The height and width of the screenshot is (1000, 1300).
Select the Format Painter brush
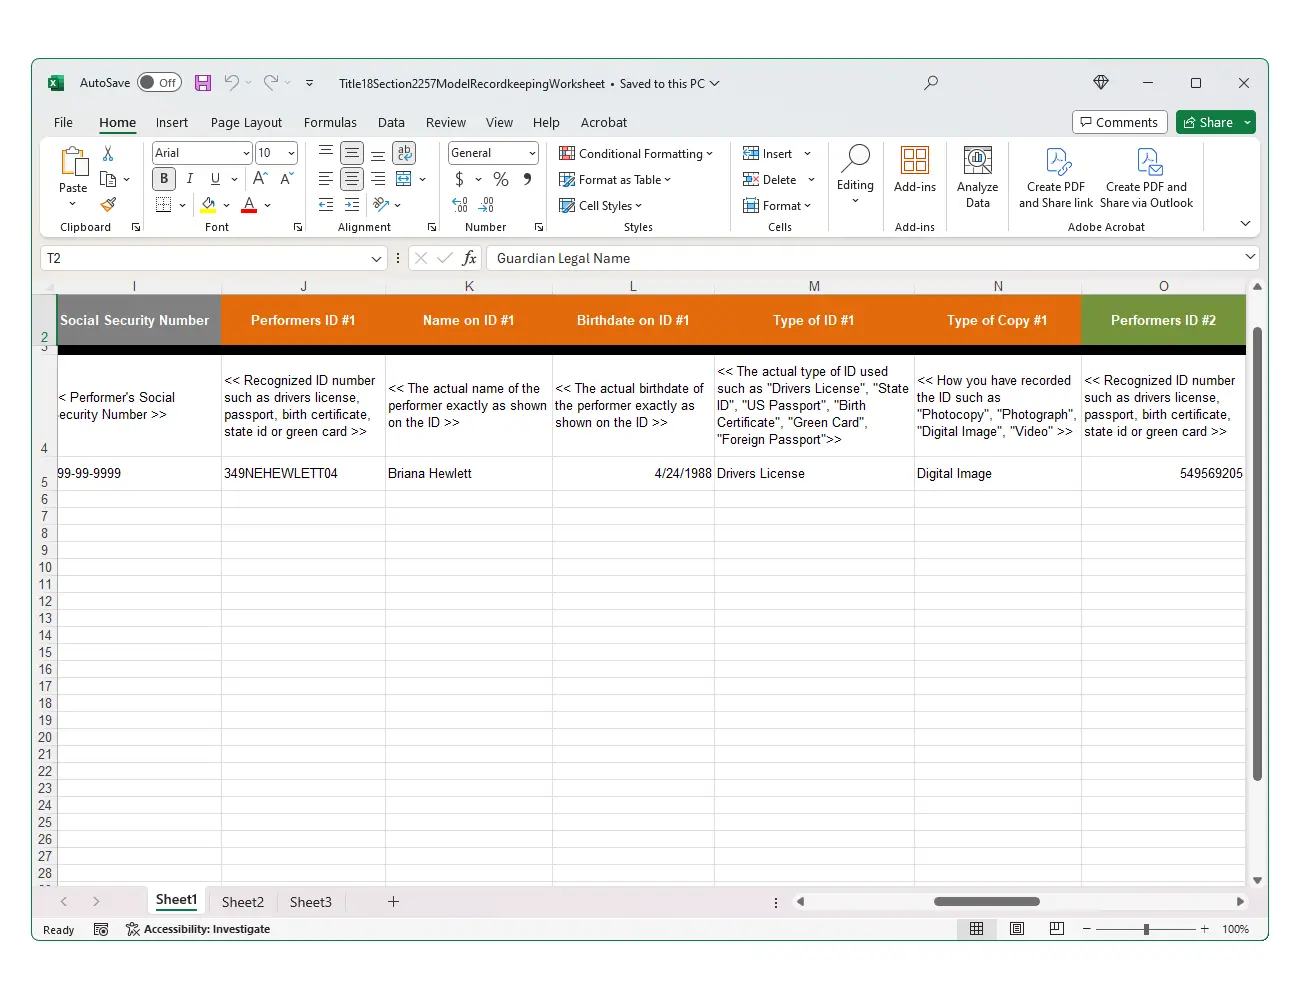click(x=108, y=205)
